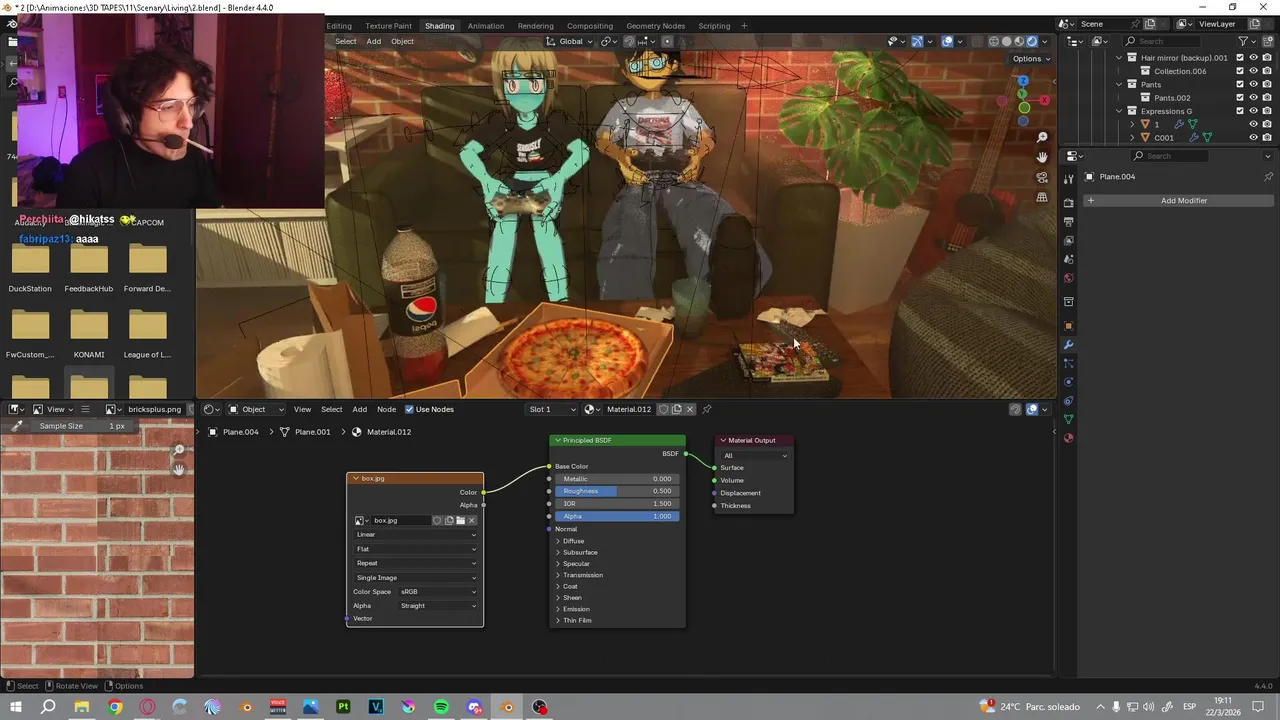
Task: Click the viewport zoom magnifier gizmo
Action: tap(1042, 137)
